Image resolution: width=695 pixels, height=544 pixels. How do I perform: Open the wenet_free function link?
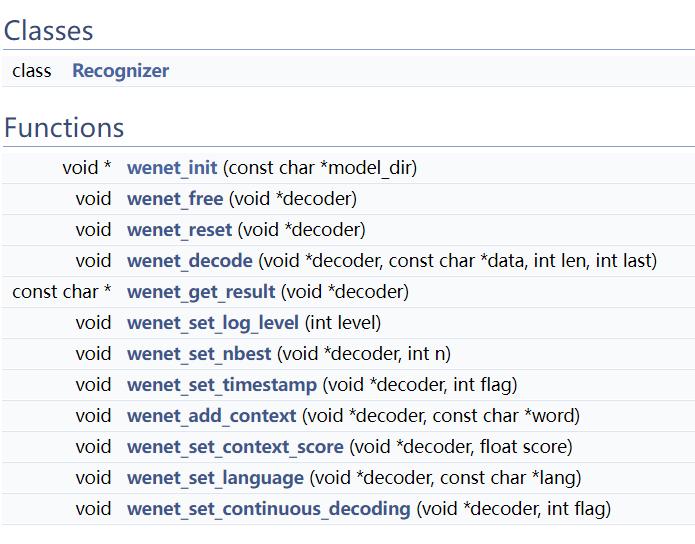[175, 199]
